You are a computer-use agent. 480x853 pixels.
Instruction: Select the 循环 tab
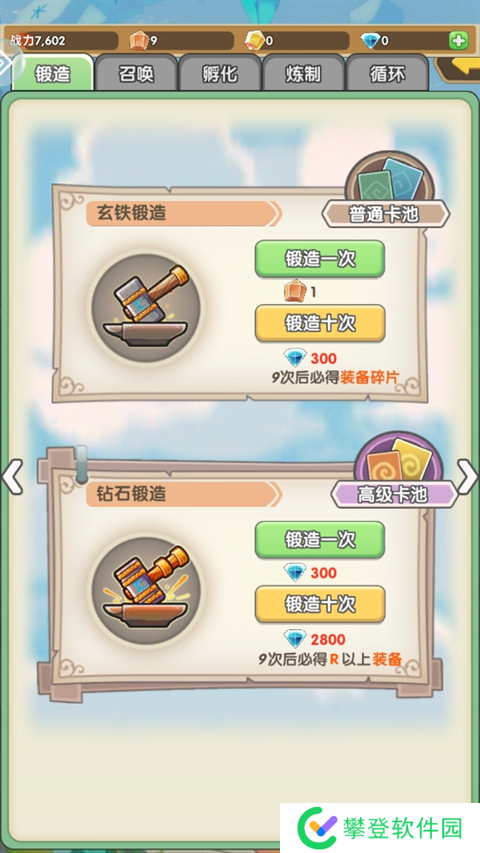click(x=387, y=73)
